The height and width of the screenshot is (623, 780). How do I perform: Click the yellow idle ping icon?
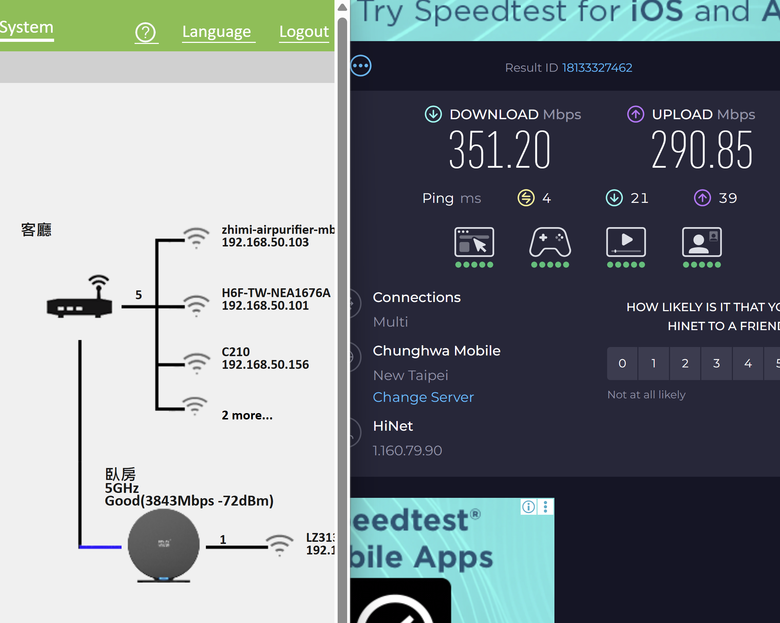point(526,198)
